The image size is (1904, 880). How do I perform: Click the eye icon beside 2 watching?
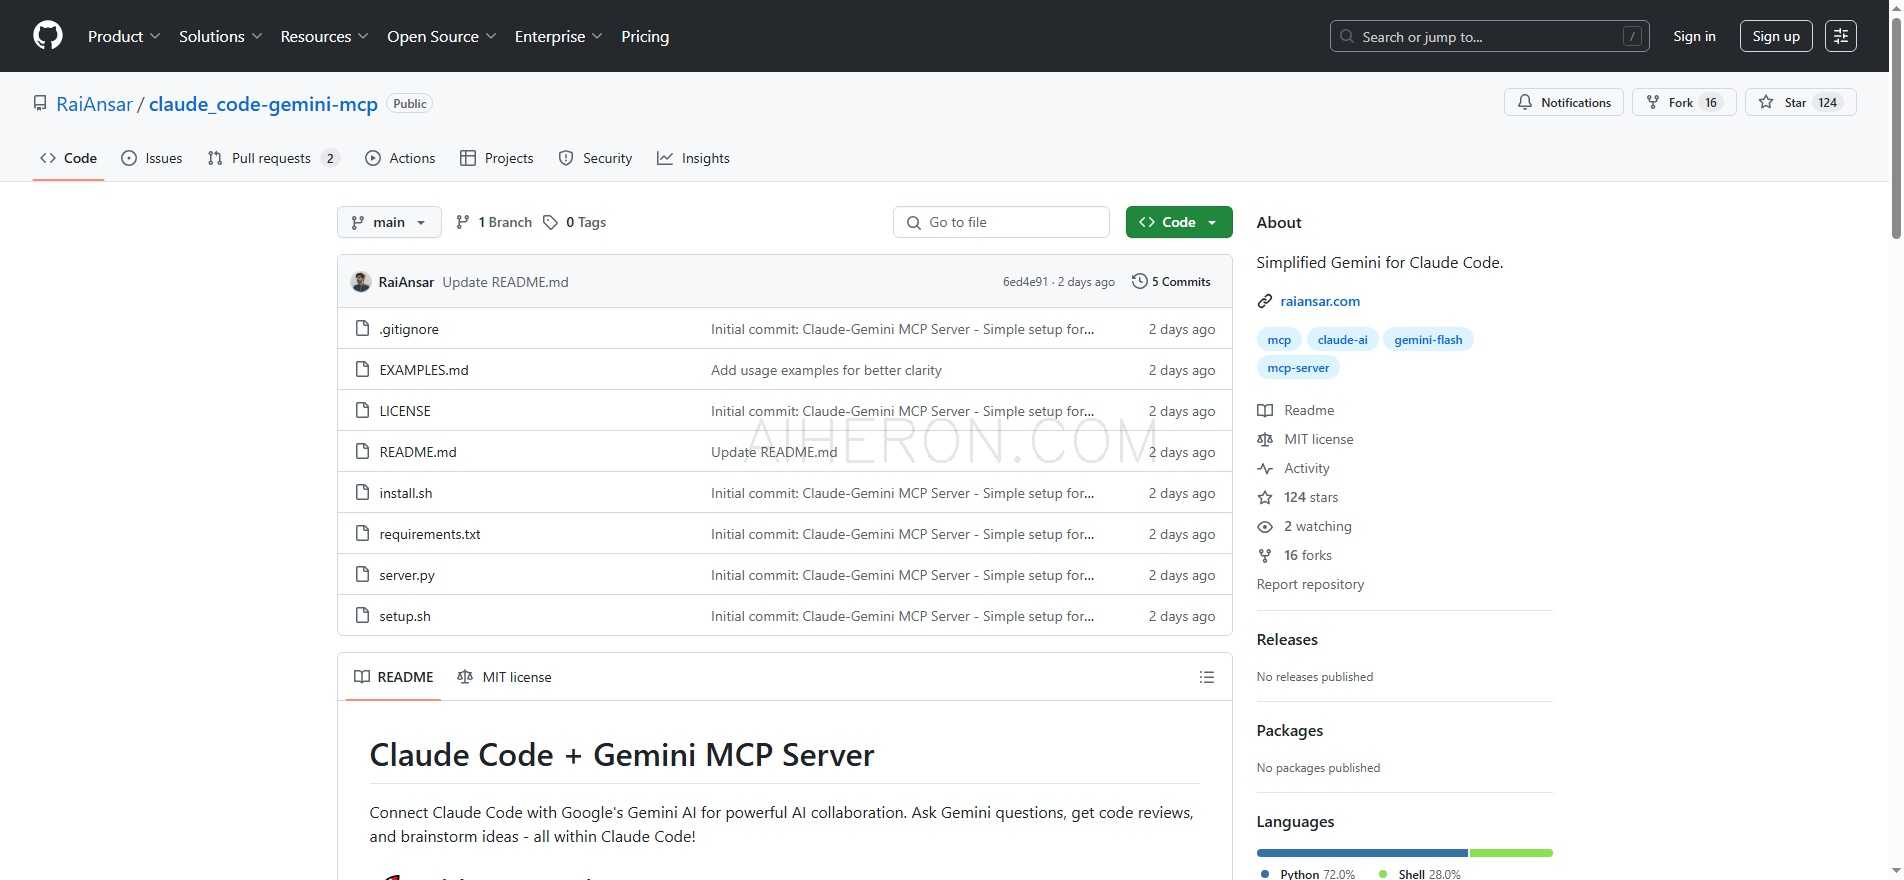tap(1265, 526)
